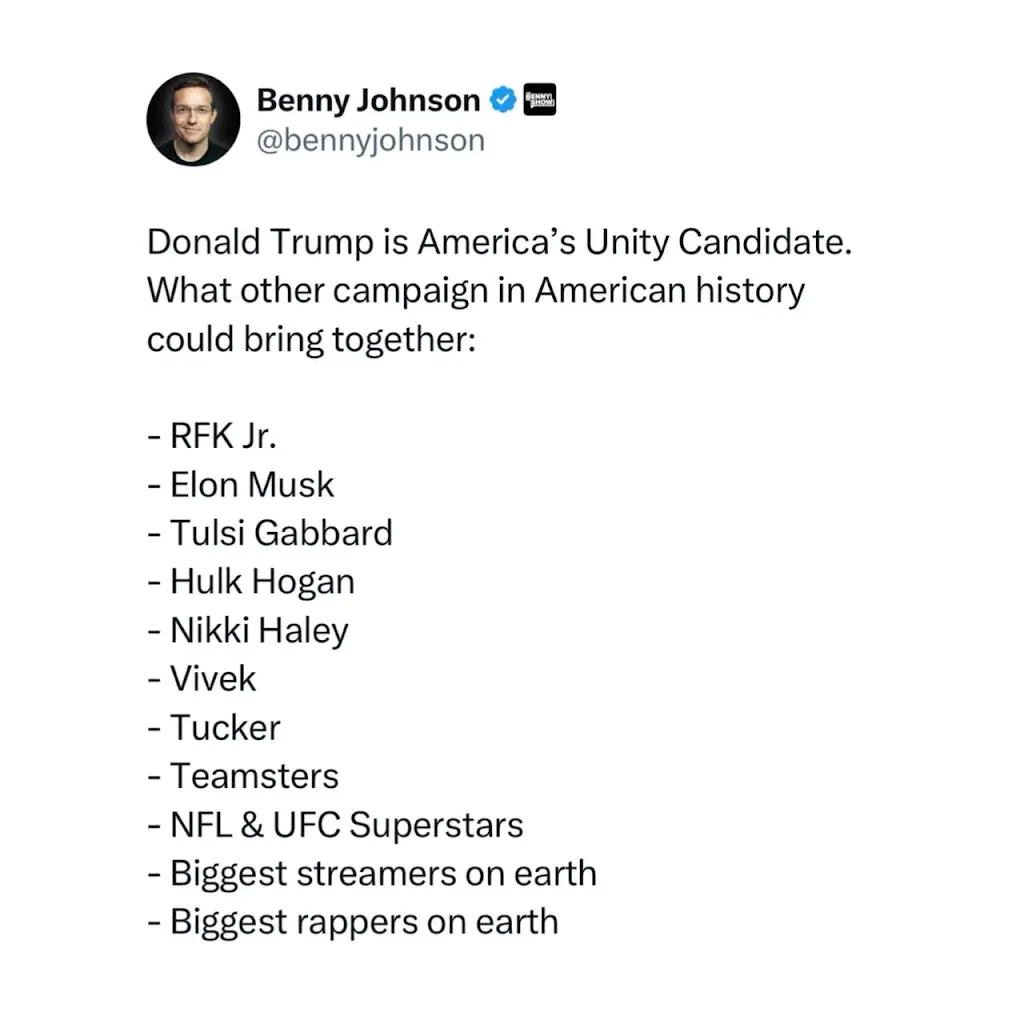Image resolution: width=1024 pixels, height=1024 pixels.
Task: Click Benny Johnson's profile avatar photo
Action: click(x=193, y=119)
